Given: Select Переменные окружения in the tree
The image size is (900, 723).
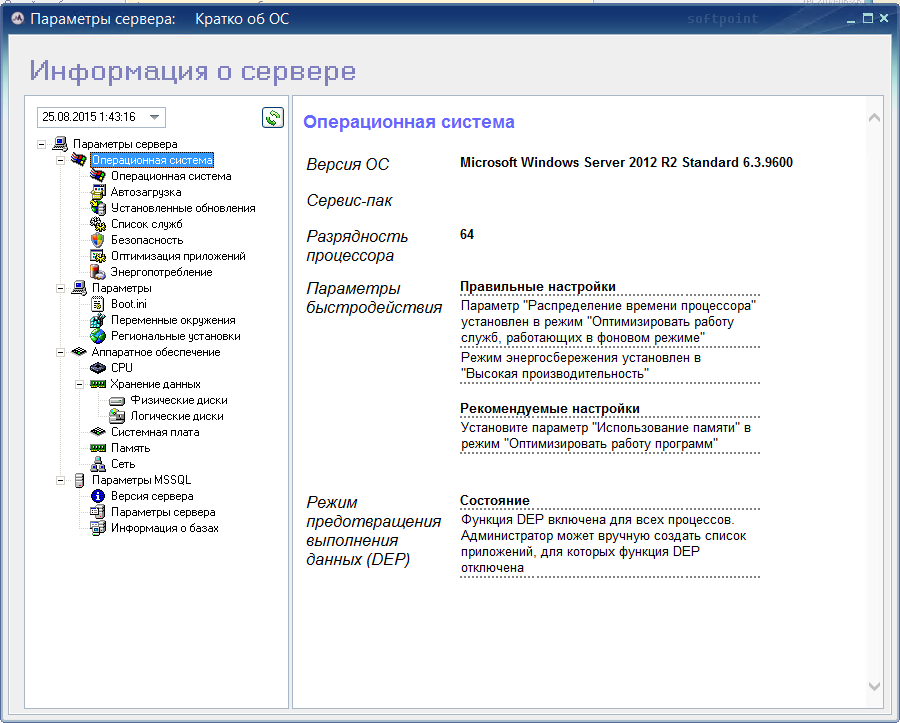Looking at the screenshot, I should coord(173,320).
